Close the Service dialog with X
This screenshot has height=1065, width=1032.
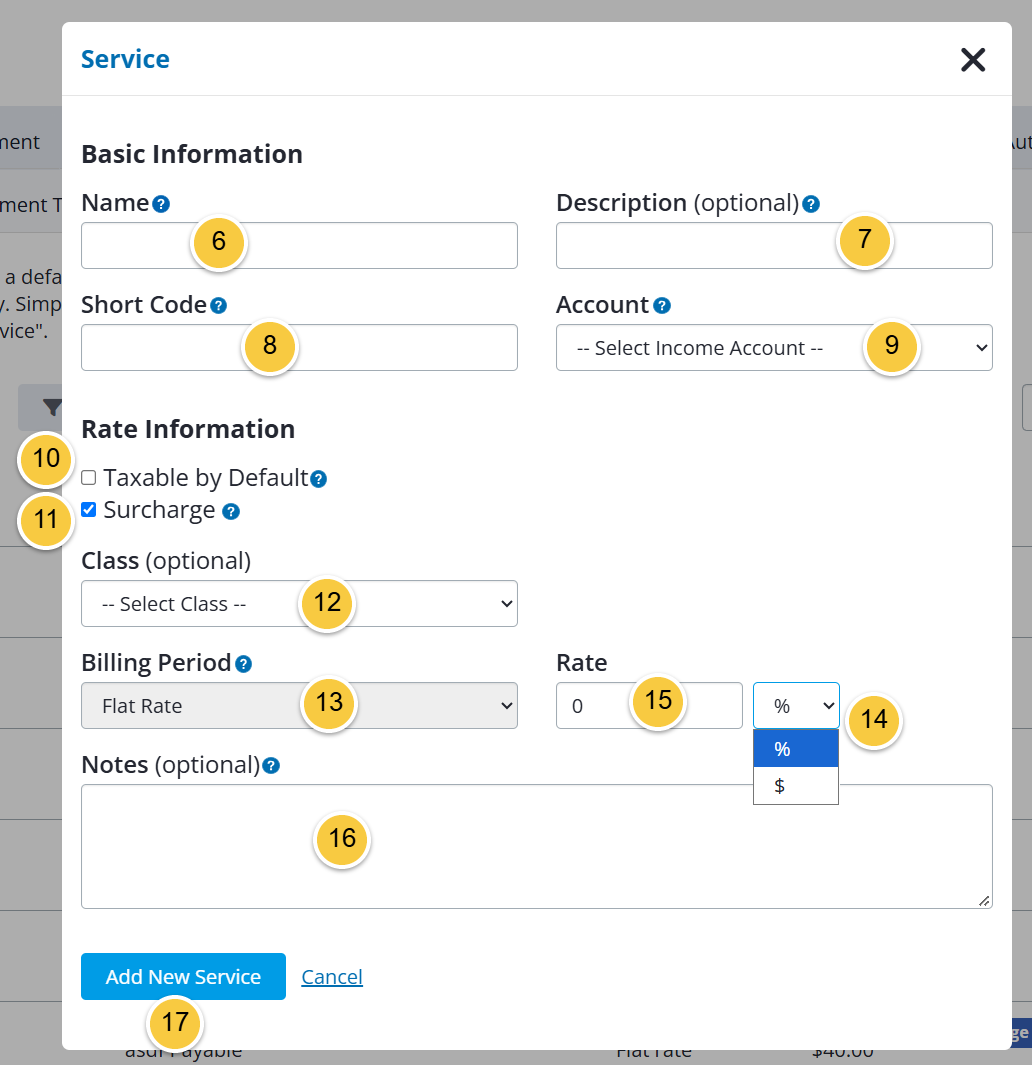[973, 60]
